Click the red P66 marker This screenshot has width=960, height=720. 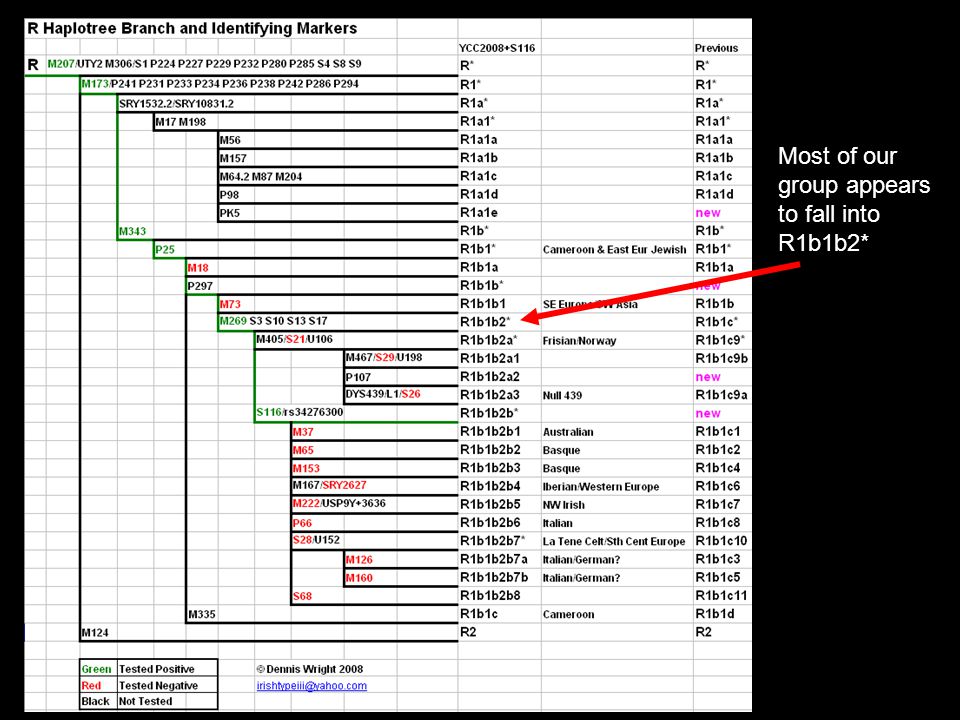click(x=302, y=523)
